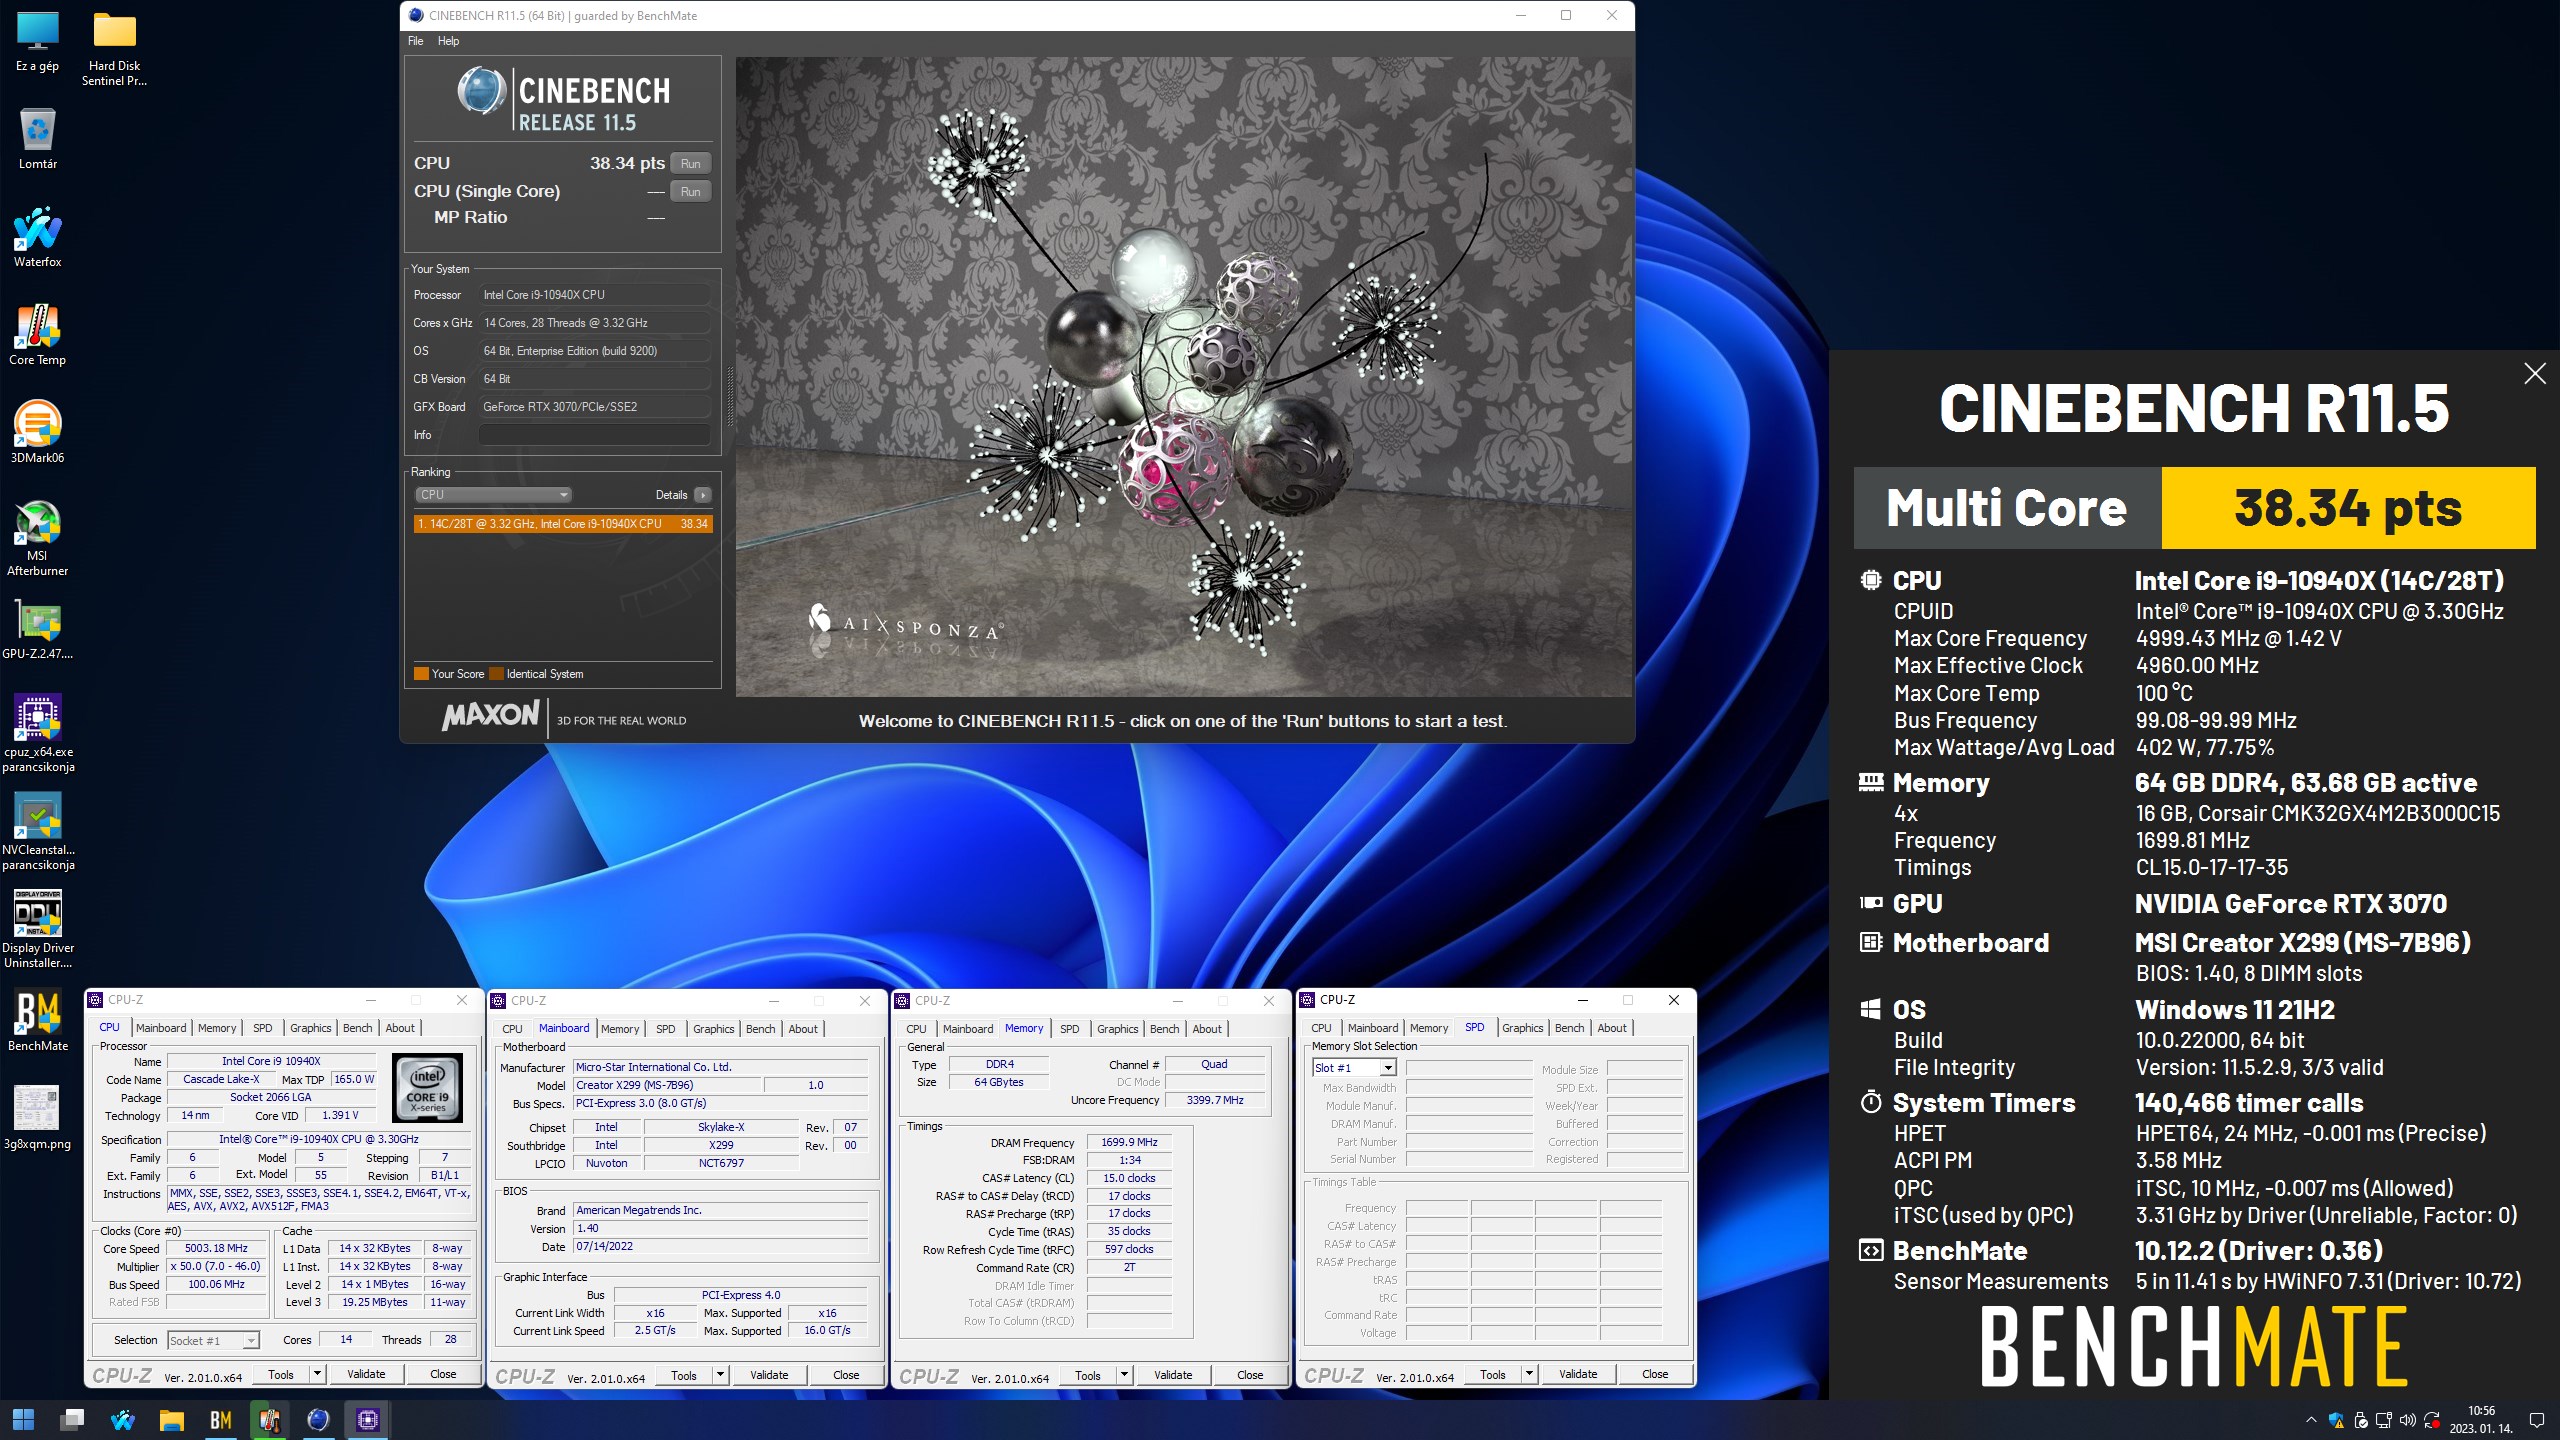Open CPU tab in the SPD CPU-Z window
The image size is (2560, 1440).
click(1321, 1028)
